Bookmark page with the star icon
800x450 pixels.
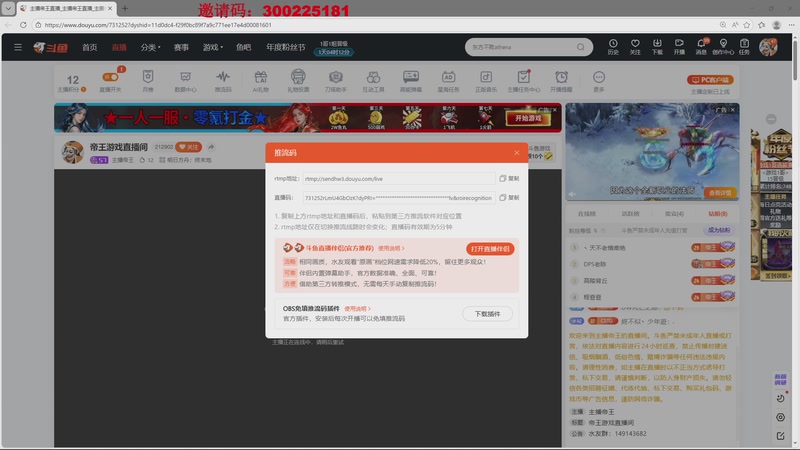click(747, 24)
